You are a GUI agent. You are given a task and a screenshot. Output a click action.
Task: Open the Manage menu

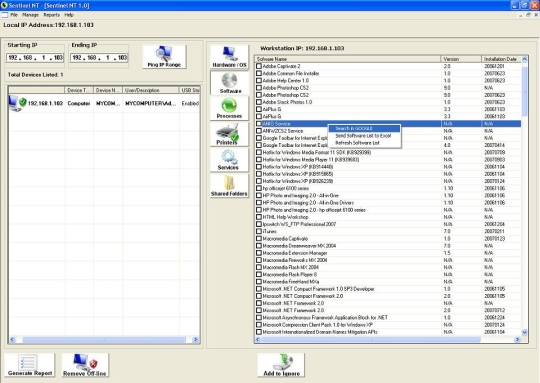click(x=30, y=15)
